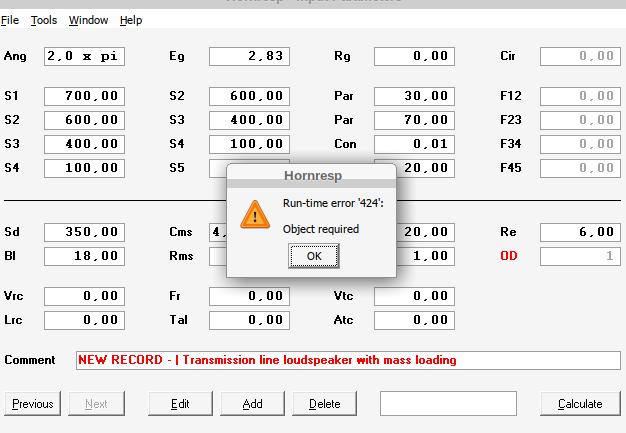
Task: Select the Tal input field
Action: tap(249, 320)
